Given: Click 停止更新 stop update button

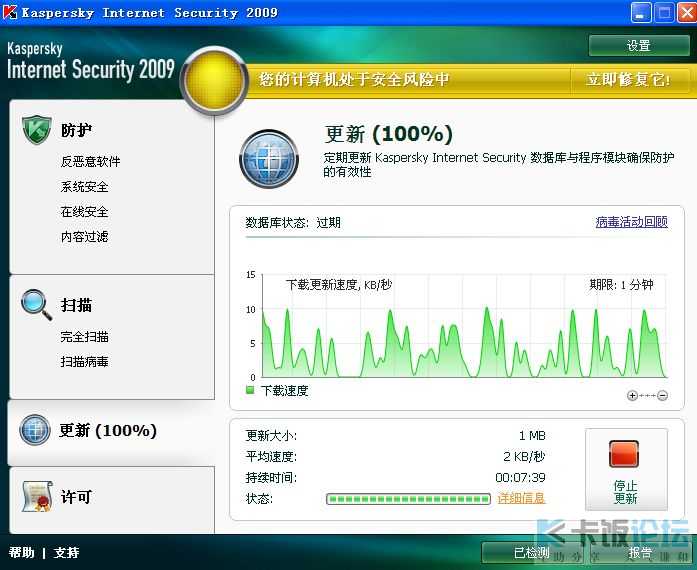Looking at the screenshot, I should [626, 469].
